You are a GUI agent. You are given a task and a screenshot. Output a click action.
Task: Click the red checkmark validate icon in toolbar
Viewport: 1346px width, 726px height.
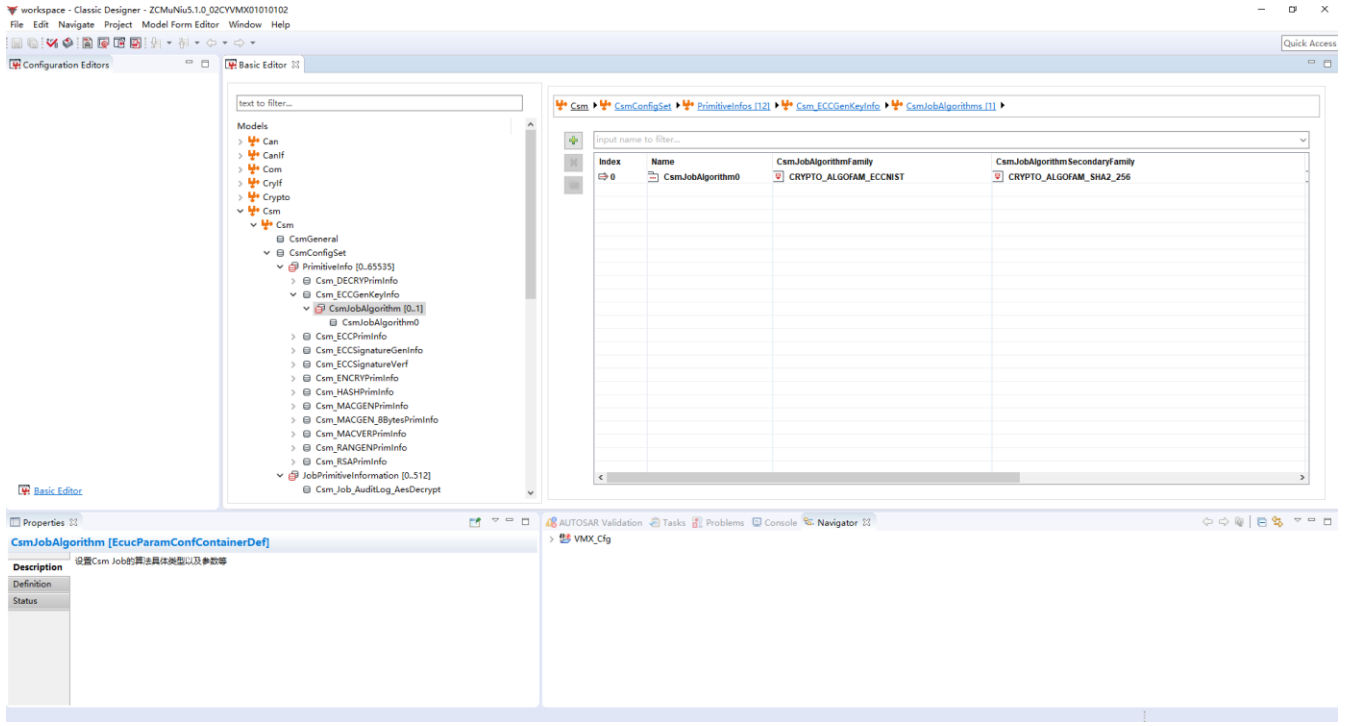coord(51,43)
